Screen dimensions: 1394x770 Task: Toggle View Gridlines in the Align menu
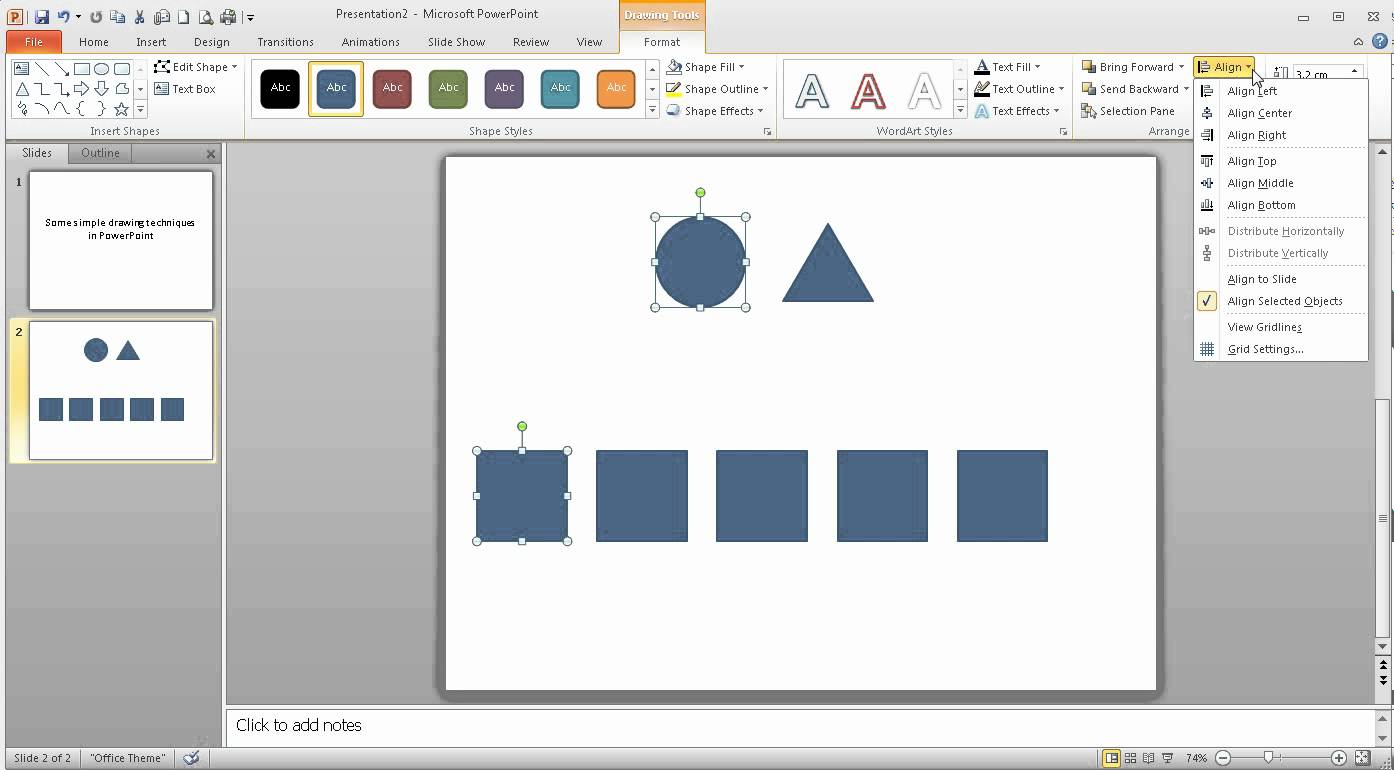coord(1264,326)
